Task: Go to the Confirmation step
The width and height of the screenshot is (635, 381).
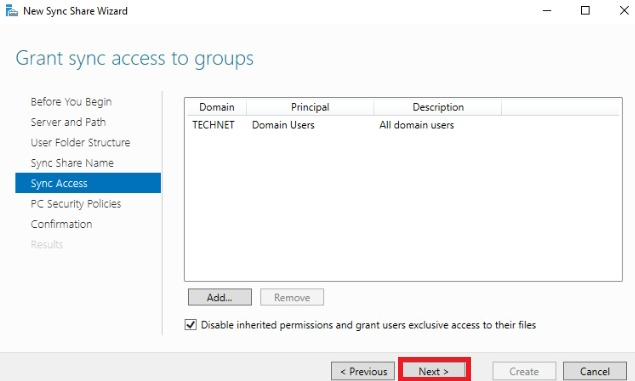Action: 61,224
